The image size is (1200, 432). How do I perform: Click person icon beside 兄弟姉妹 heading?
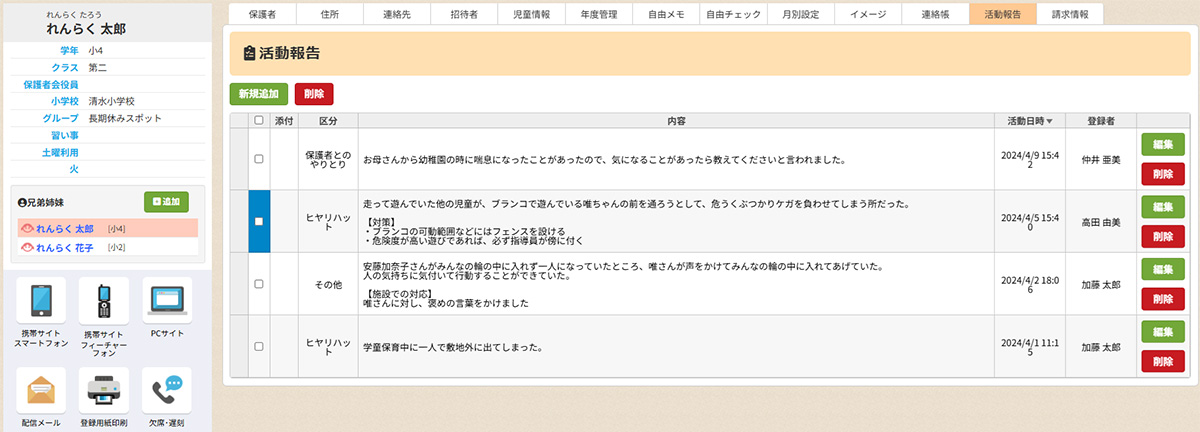coord(23,201)
